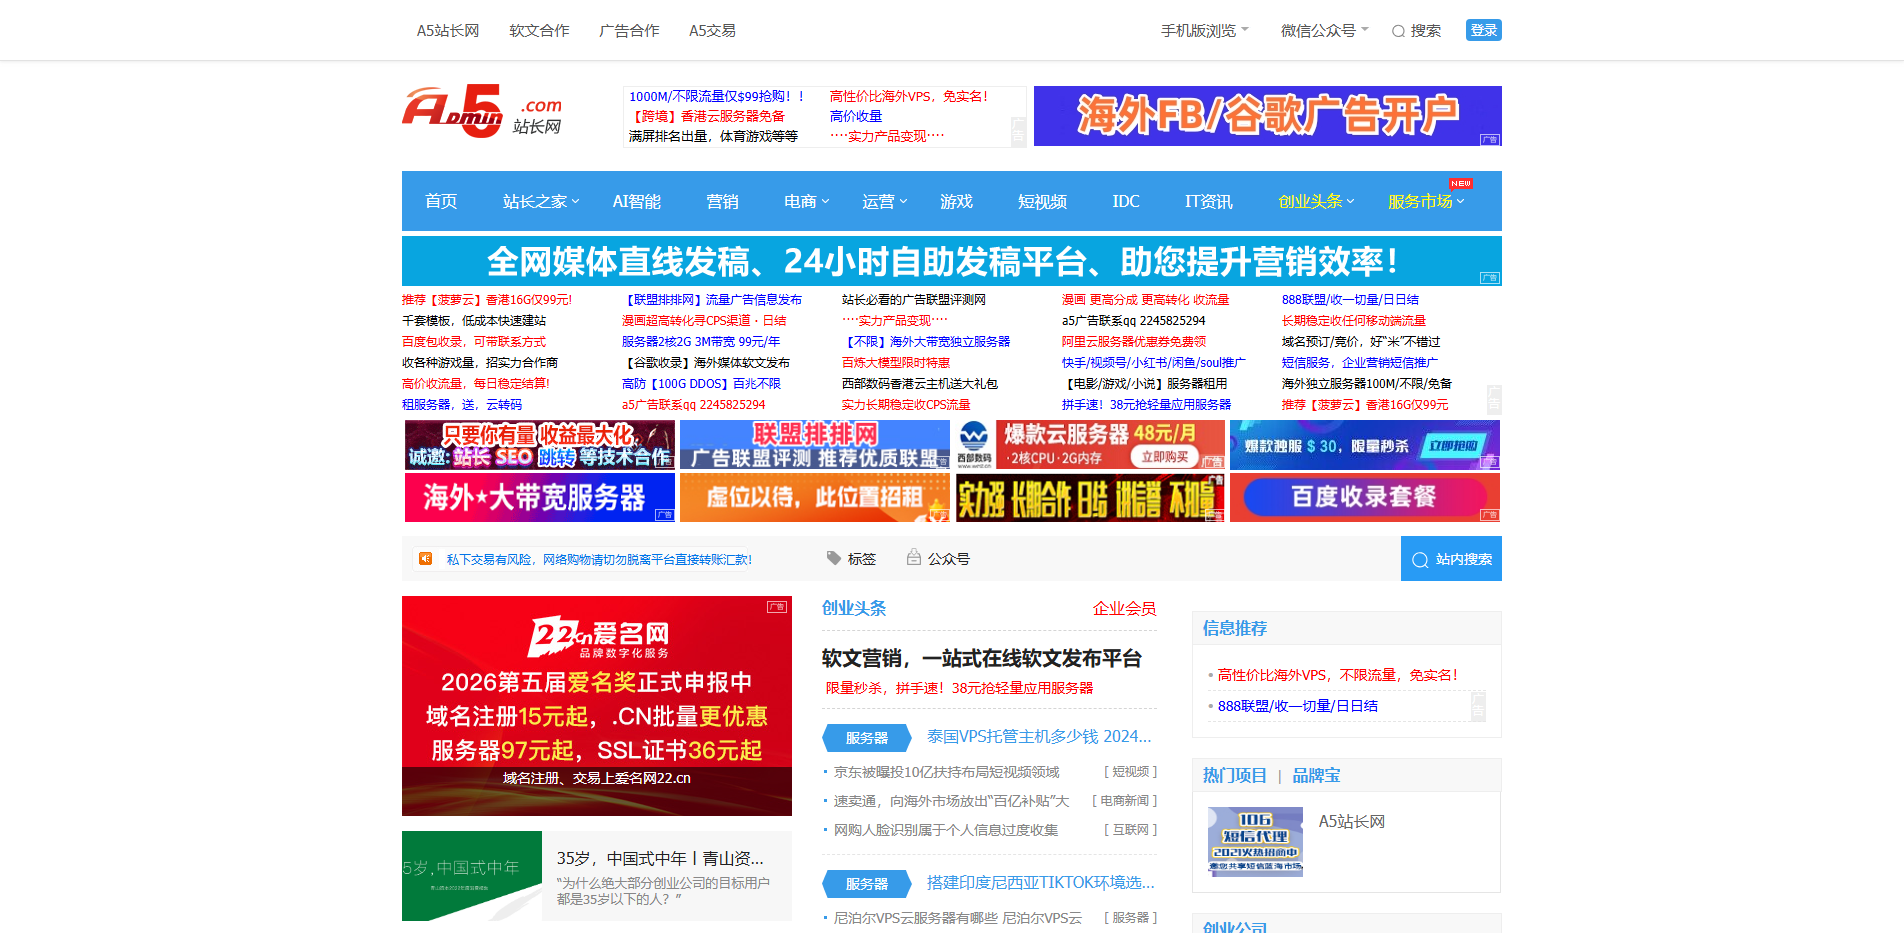
Task: Click the magnifier search icon in top bar
Action: click(1398, 31)
